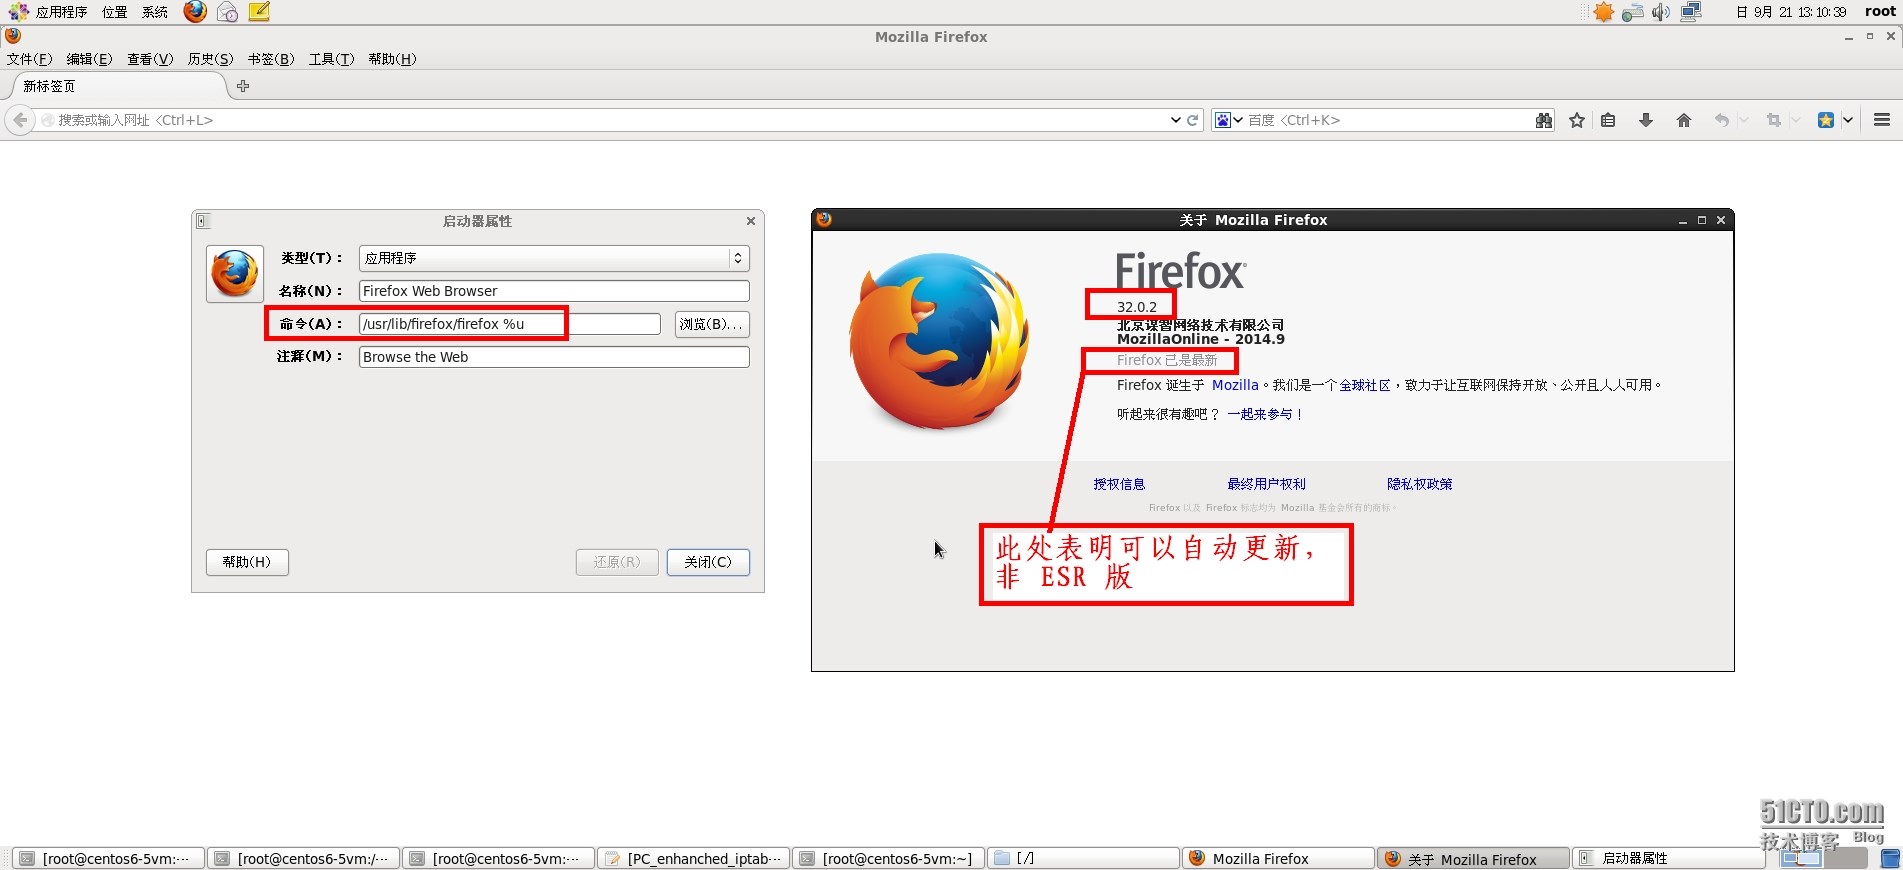Open the orange update notification tray icon
Screen dimensions: 1903x870
[1603, 12]
